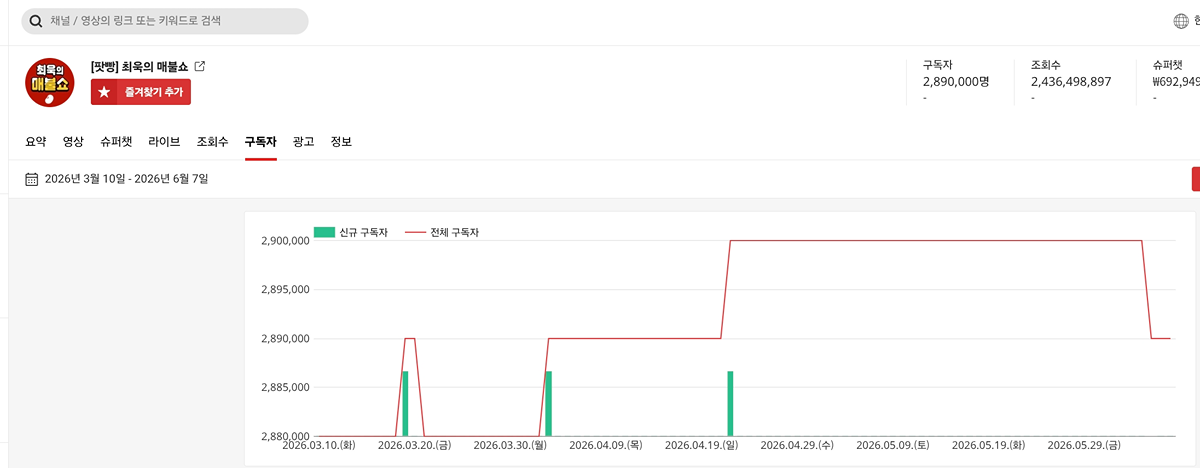The height and width of the screenshot is (468, 1200).
Task: Click the 2026.05.09.(토) axis label
Action: click(x=893, y=445)
